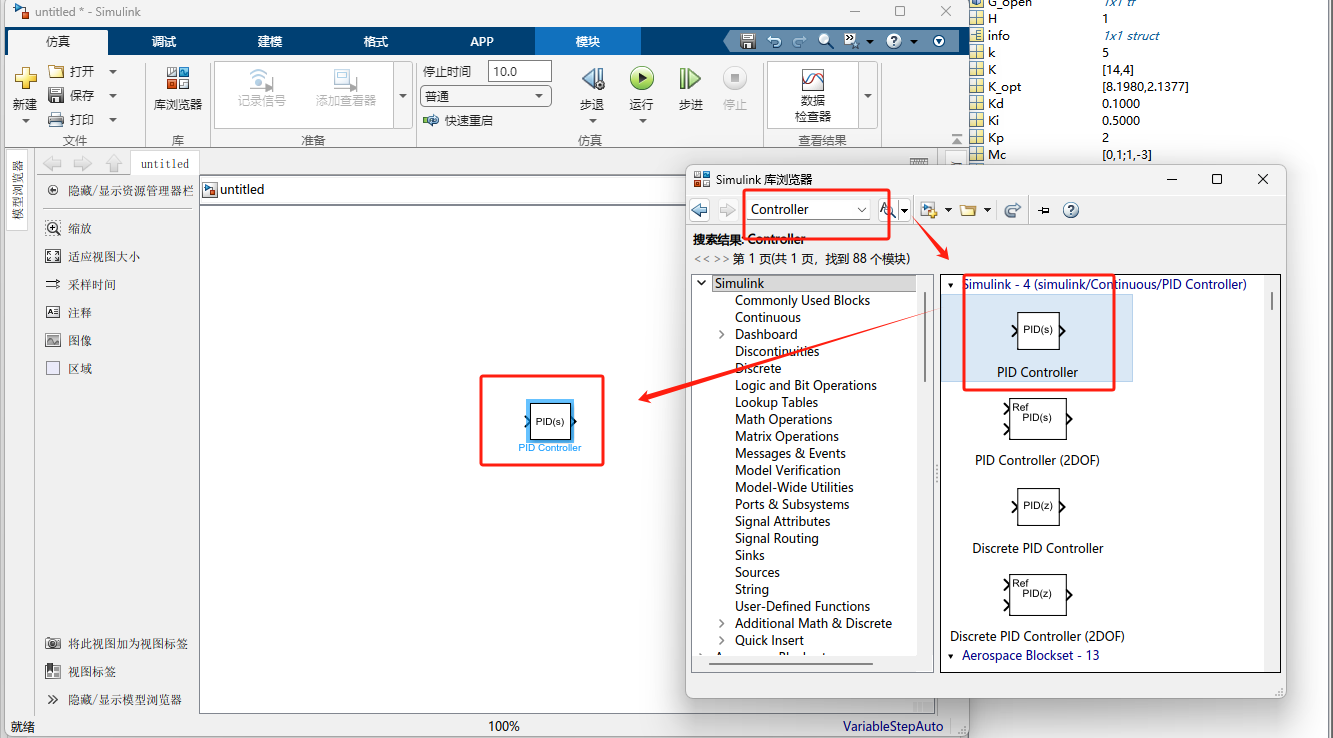Viewport: 1333px width, 738px height.
Task: Switch to the 建模 tab
Action: [x=270, y=42]
